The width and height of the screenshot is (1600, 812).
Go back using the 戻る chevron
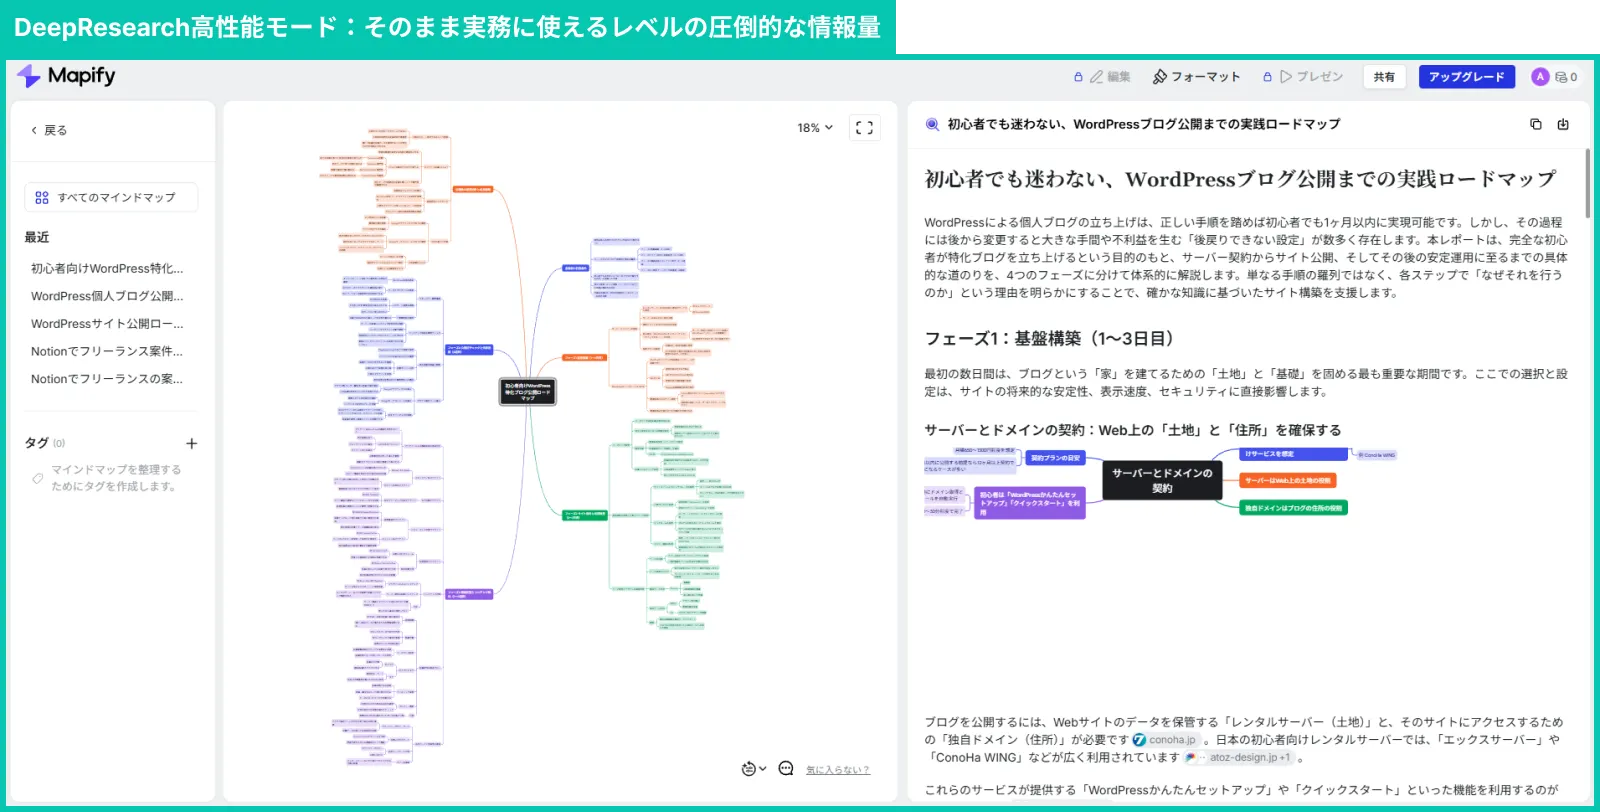tap(35, 130)
